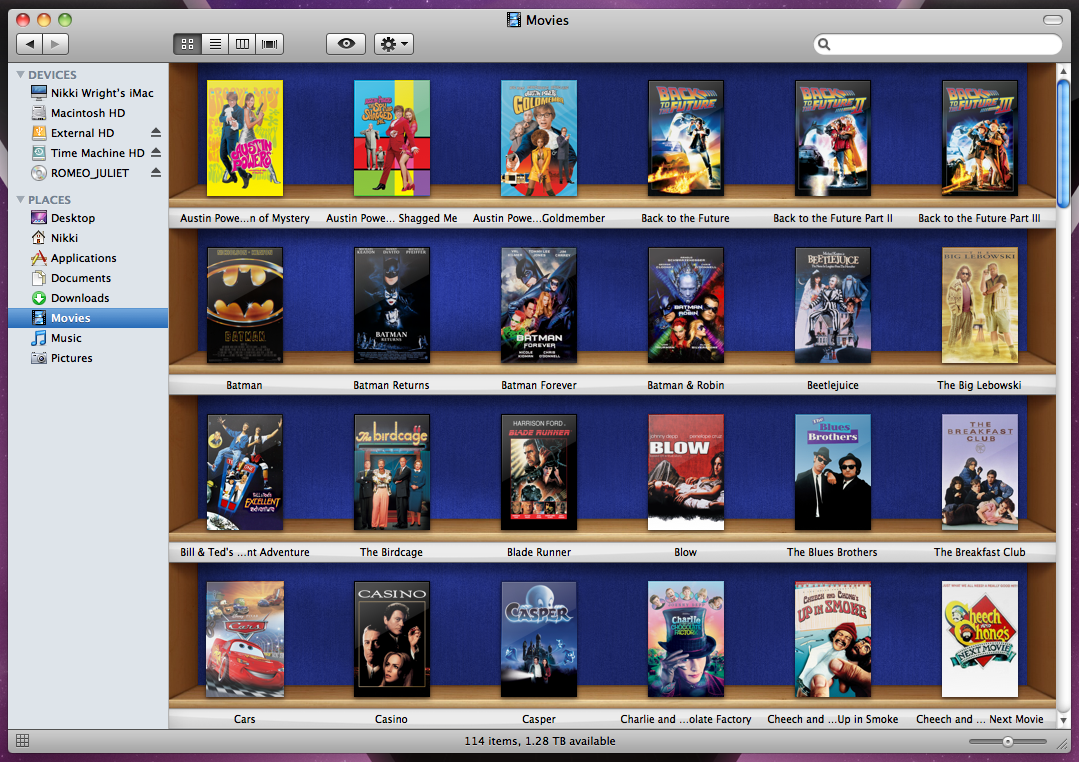Select Bill & Ted's Excellent Adventure poster
Viewport: 1079px width, 762px height.
pyautogui.click(x=244, y=472)
